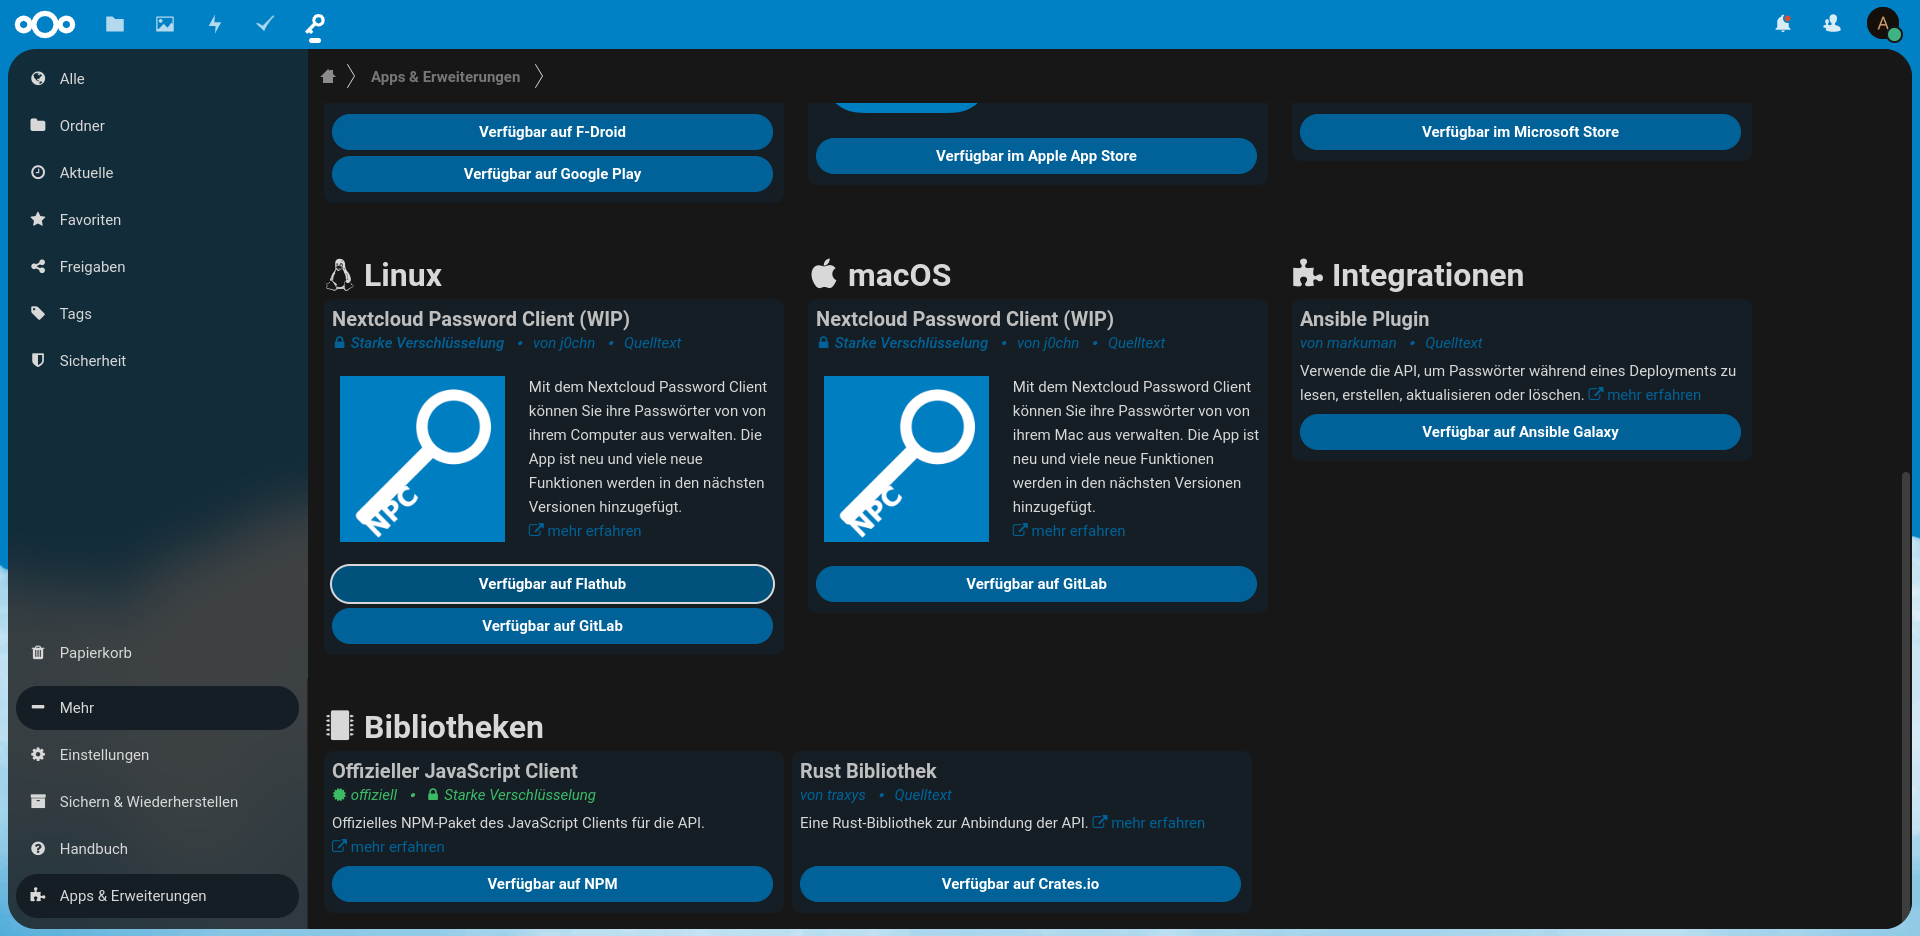Open the Passwords key icon
This screenshot has width=1920, height=936.
[x=315, y=24]
